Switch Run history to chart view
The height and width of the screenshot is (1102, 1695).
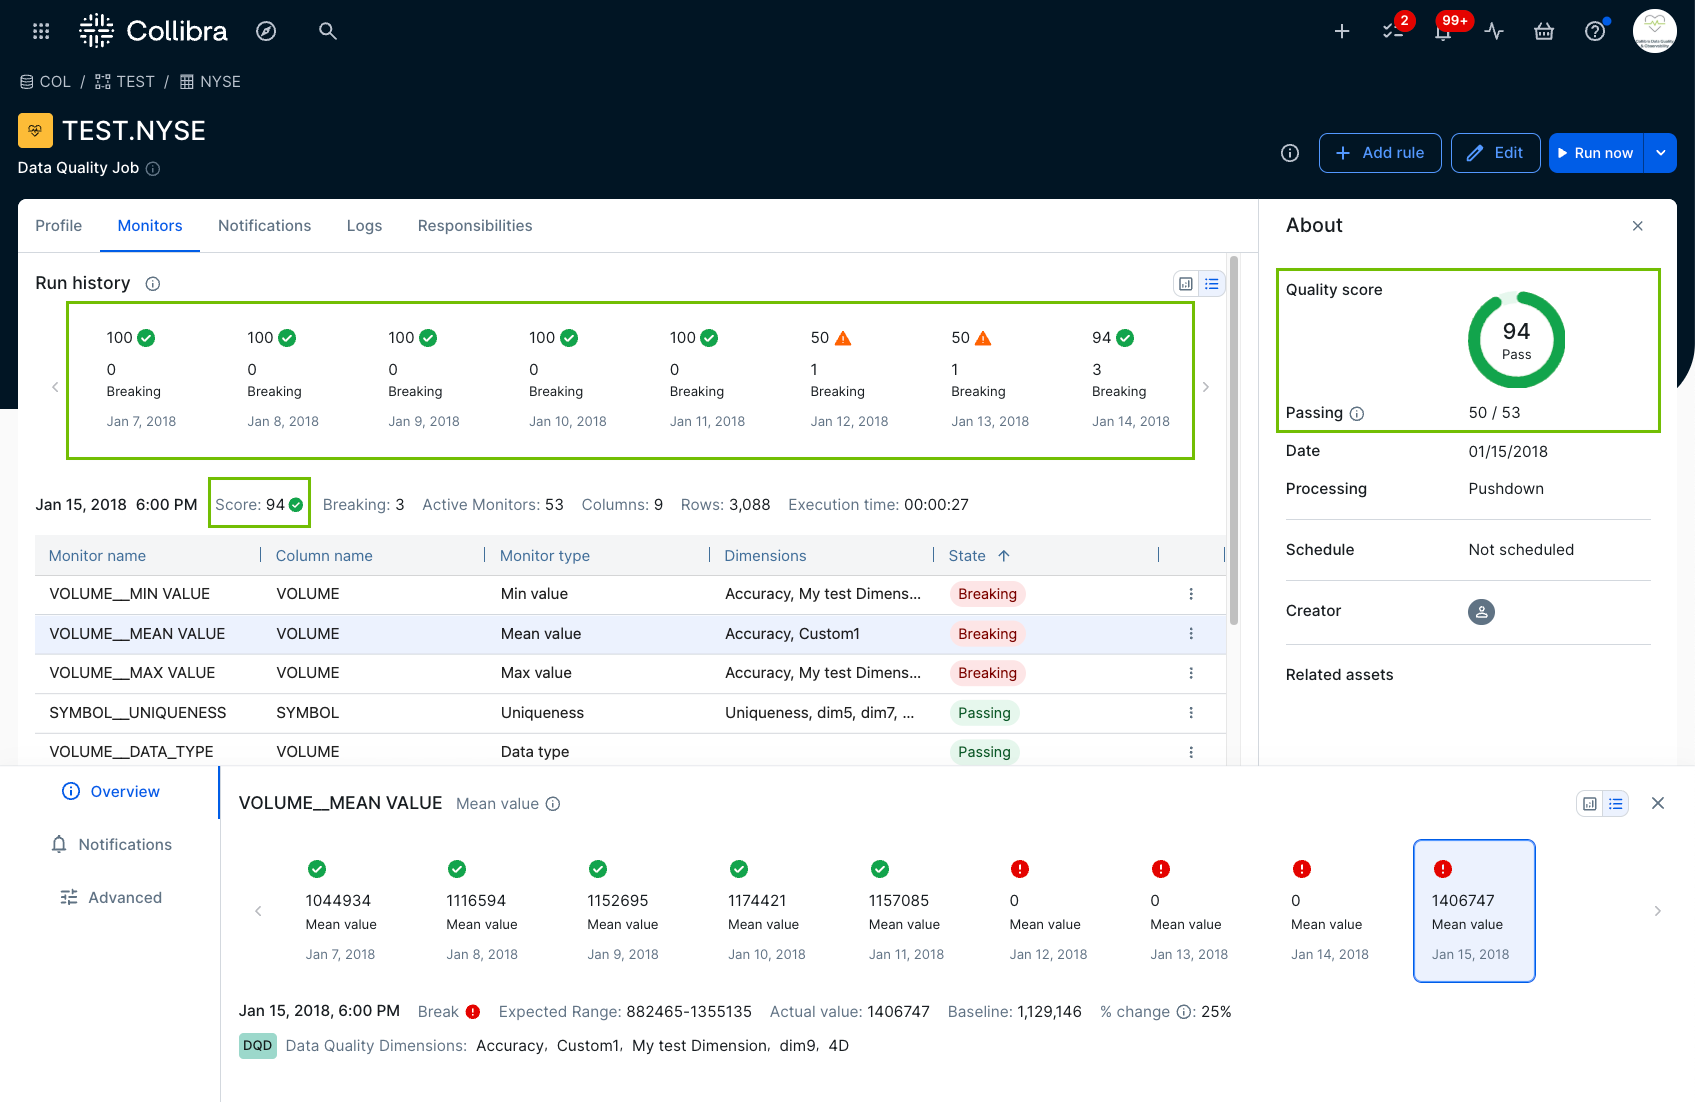(x=1186, y=284)
